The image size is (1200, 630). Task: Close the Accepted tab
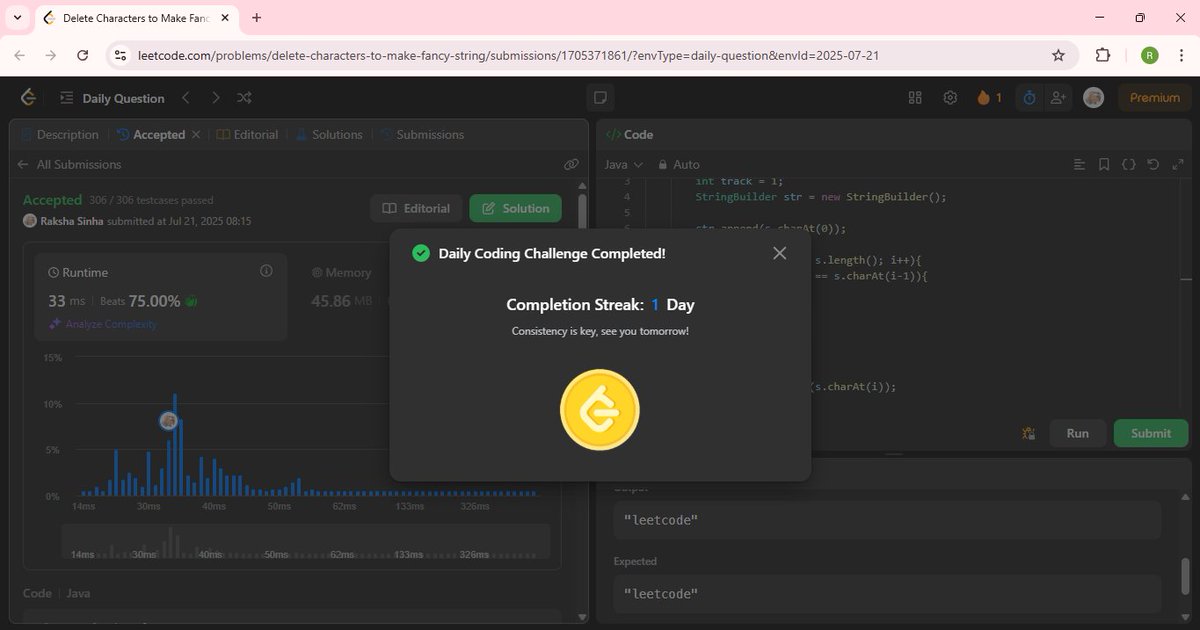pos(196,135)
